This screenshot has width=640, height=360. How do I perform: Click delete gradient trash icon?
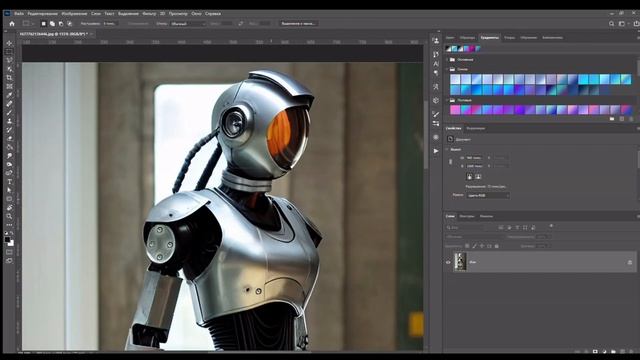631,119
